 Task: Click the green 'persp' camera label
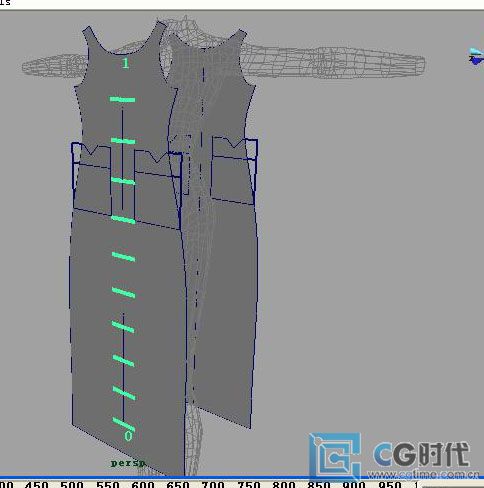[x=128, y=463]
